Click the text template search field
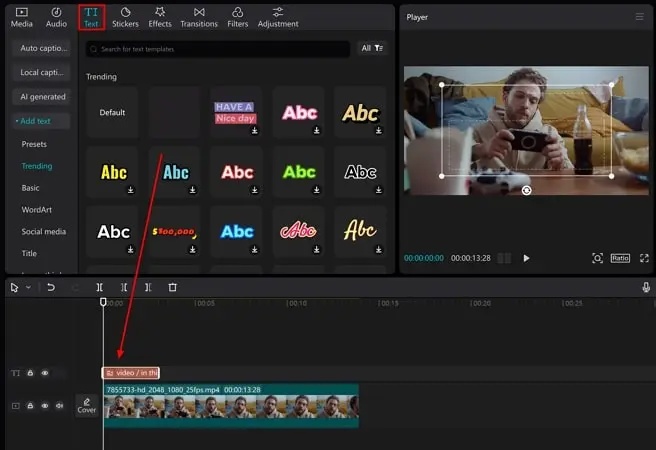Image resolution: width=656 pixels, height=450 pixels. [218, 49]
